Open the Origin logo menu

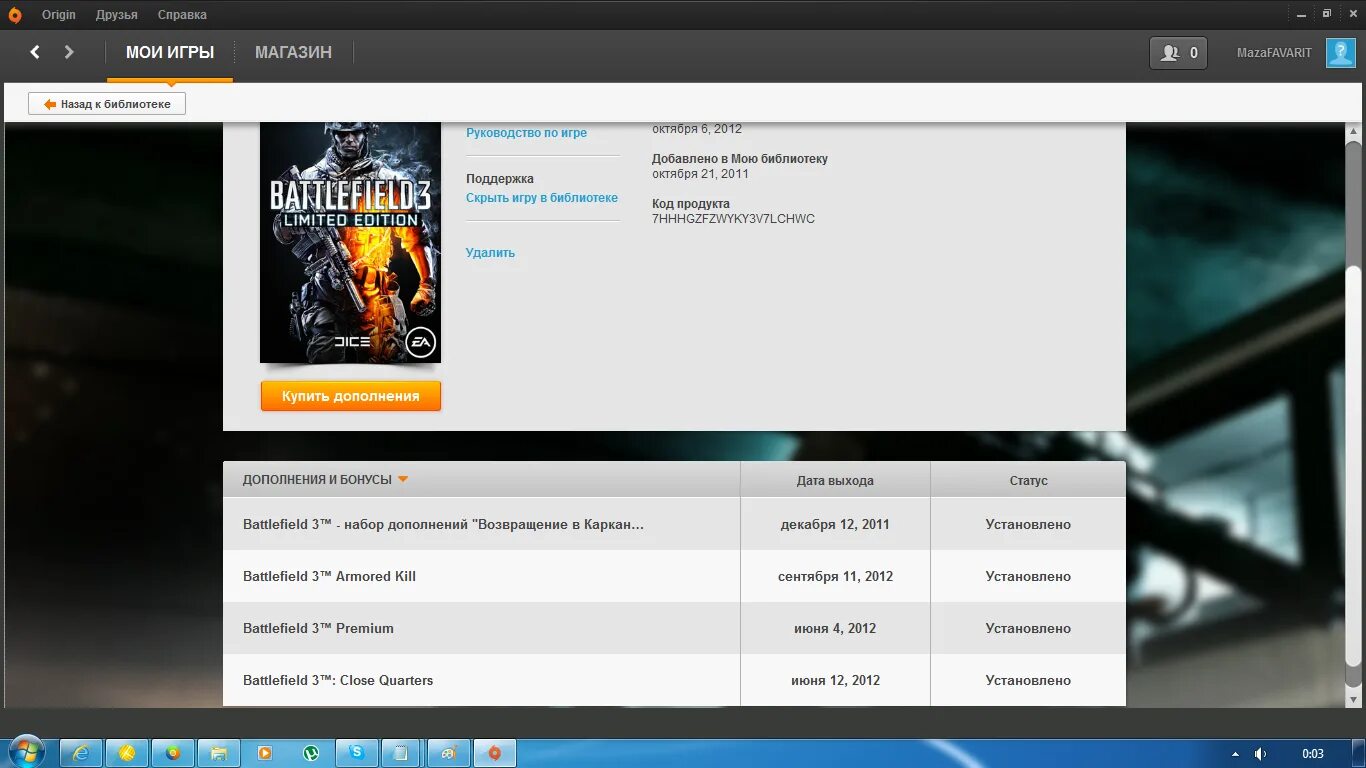14,15
